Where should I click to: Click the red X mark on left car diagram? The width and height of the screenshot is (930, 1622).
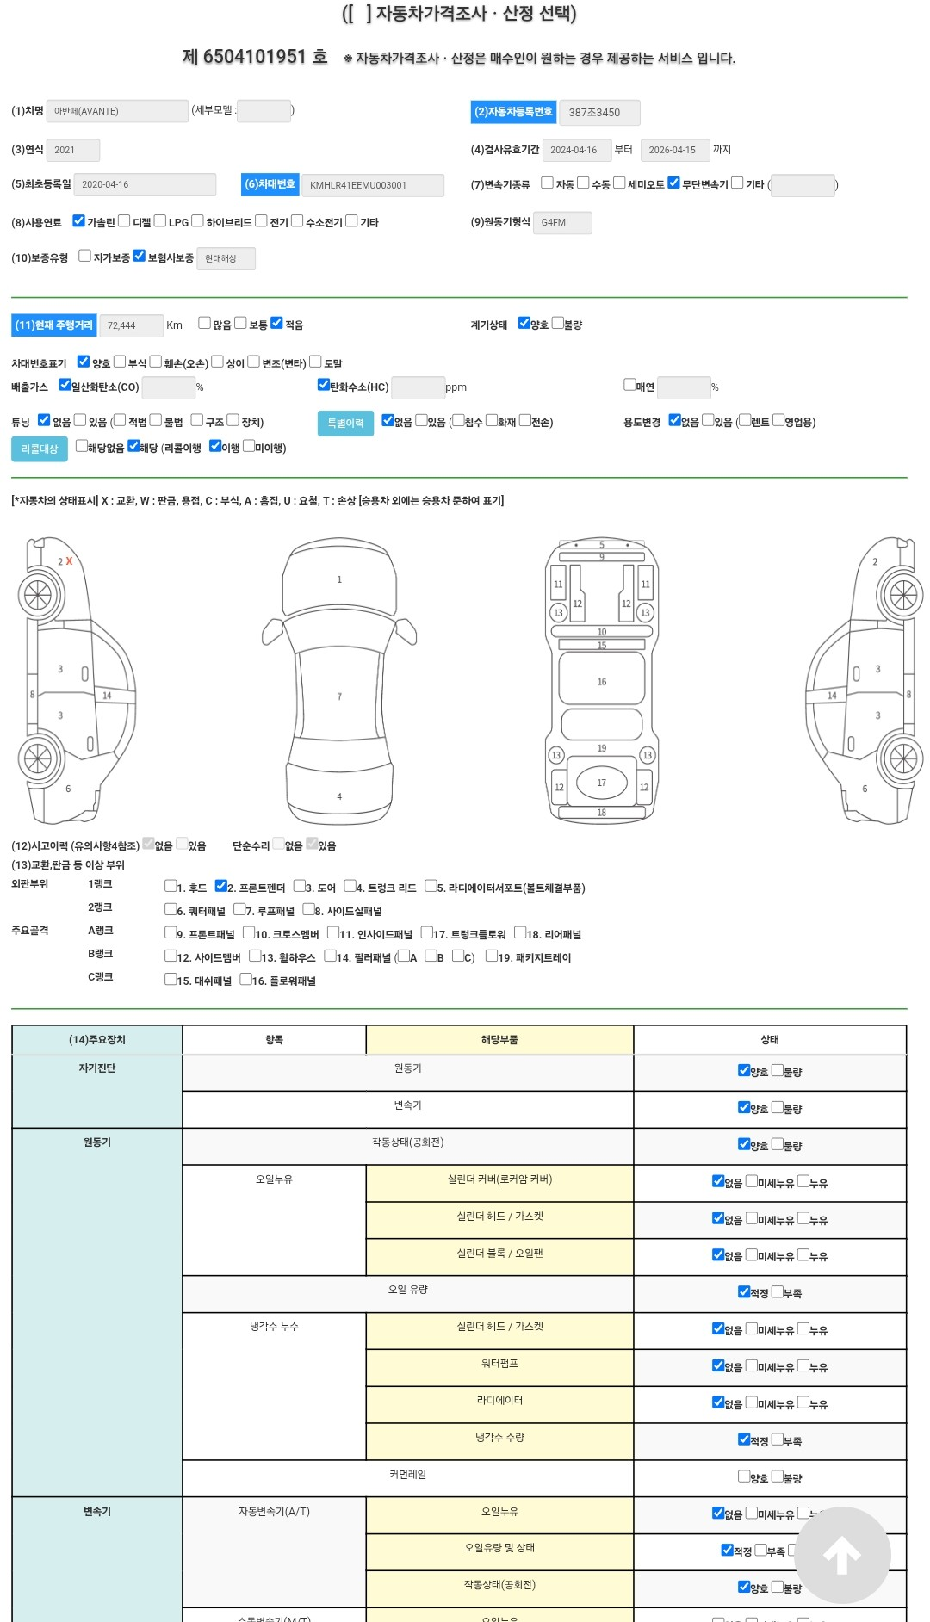pos(68,562)
